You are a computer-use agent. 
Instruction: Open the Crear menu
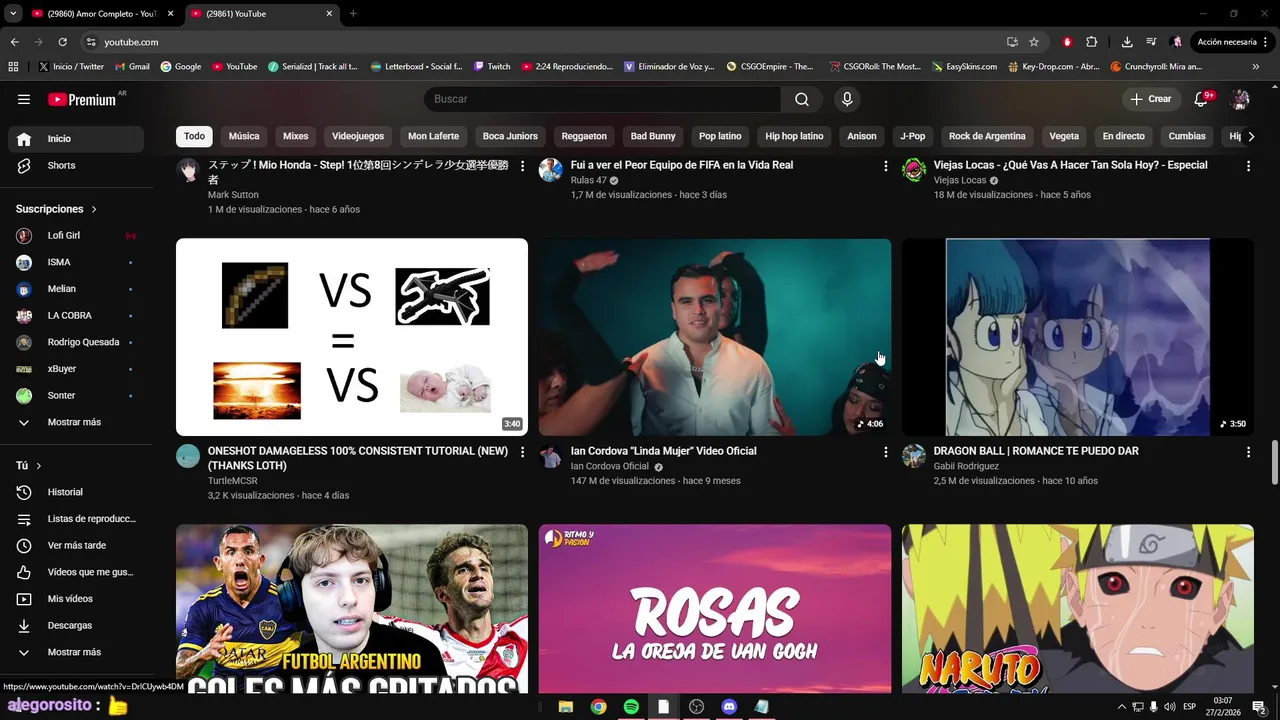[1150, 99]
